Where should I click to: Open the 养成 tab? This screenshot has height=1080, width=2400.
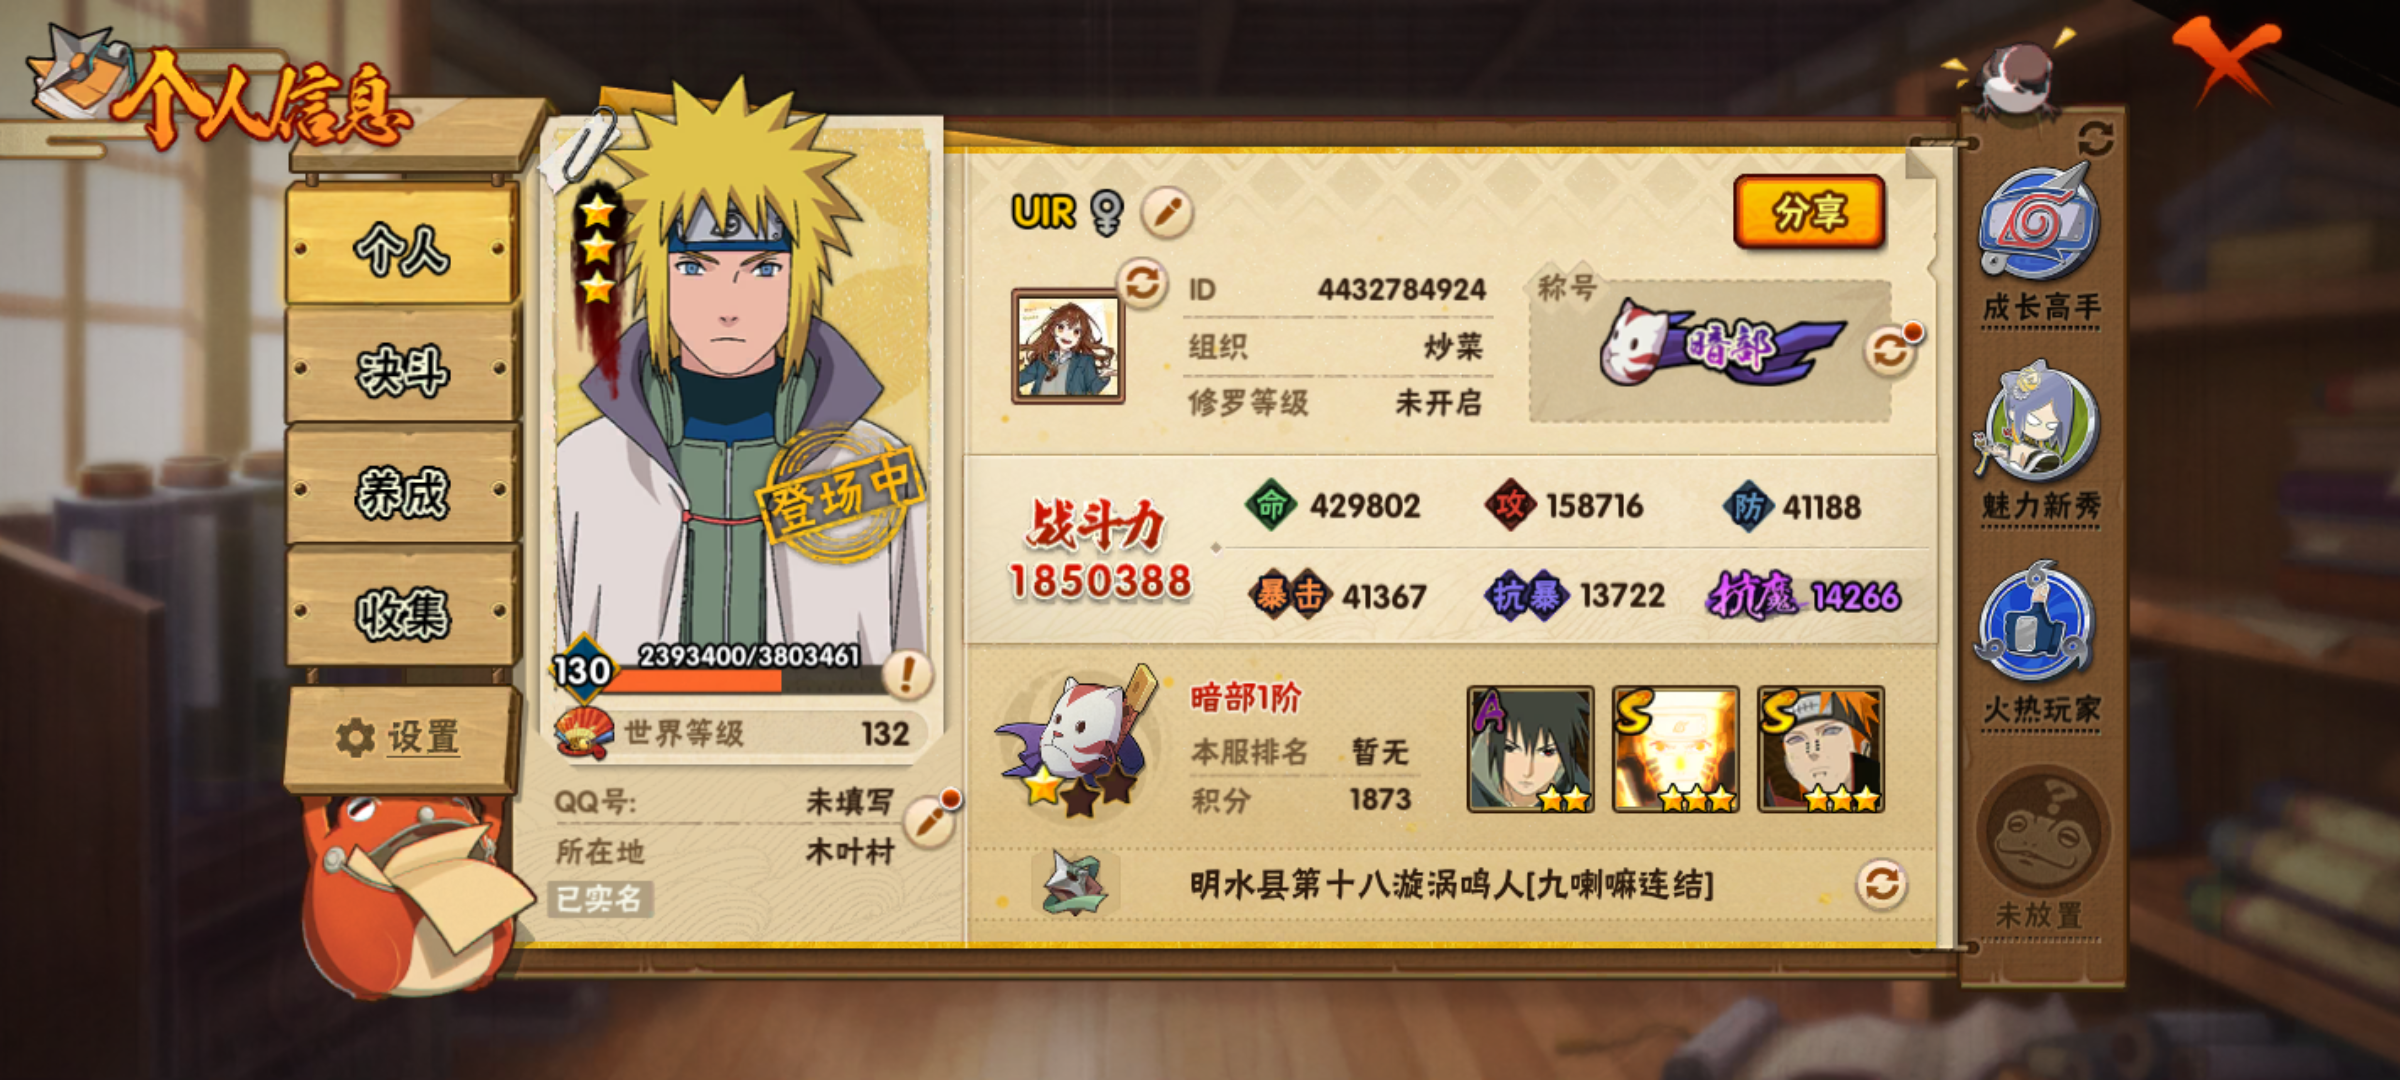402,492
